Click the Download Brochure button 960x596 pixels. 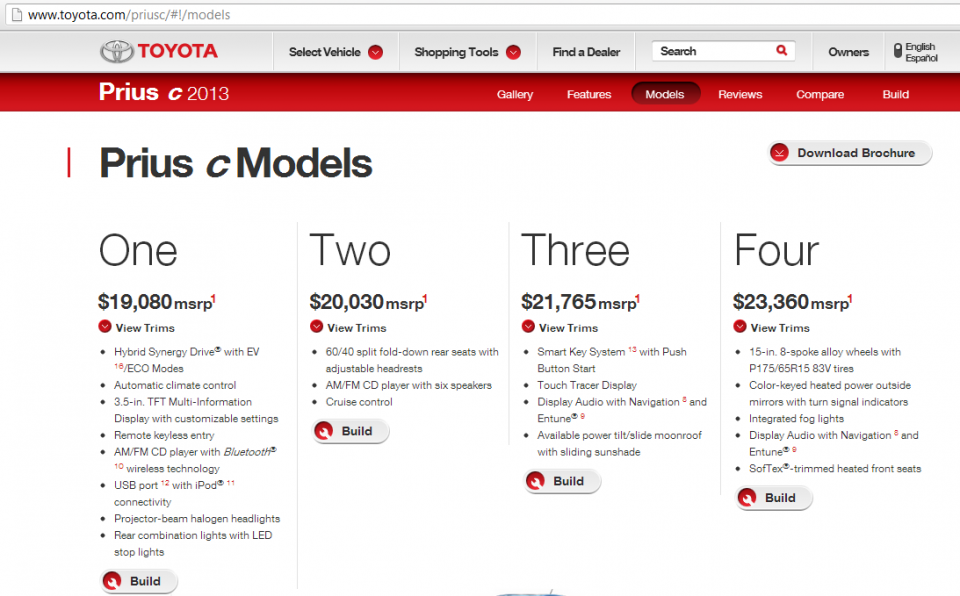[x=850, y=153]
